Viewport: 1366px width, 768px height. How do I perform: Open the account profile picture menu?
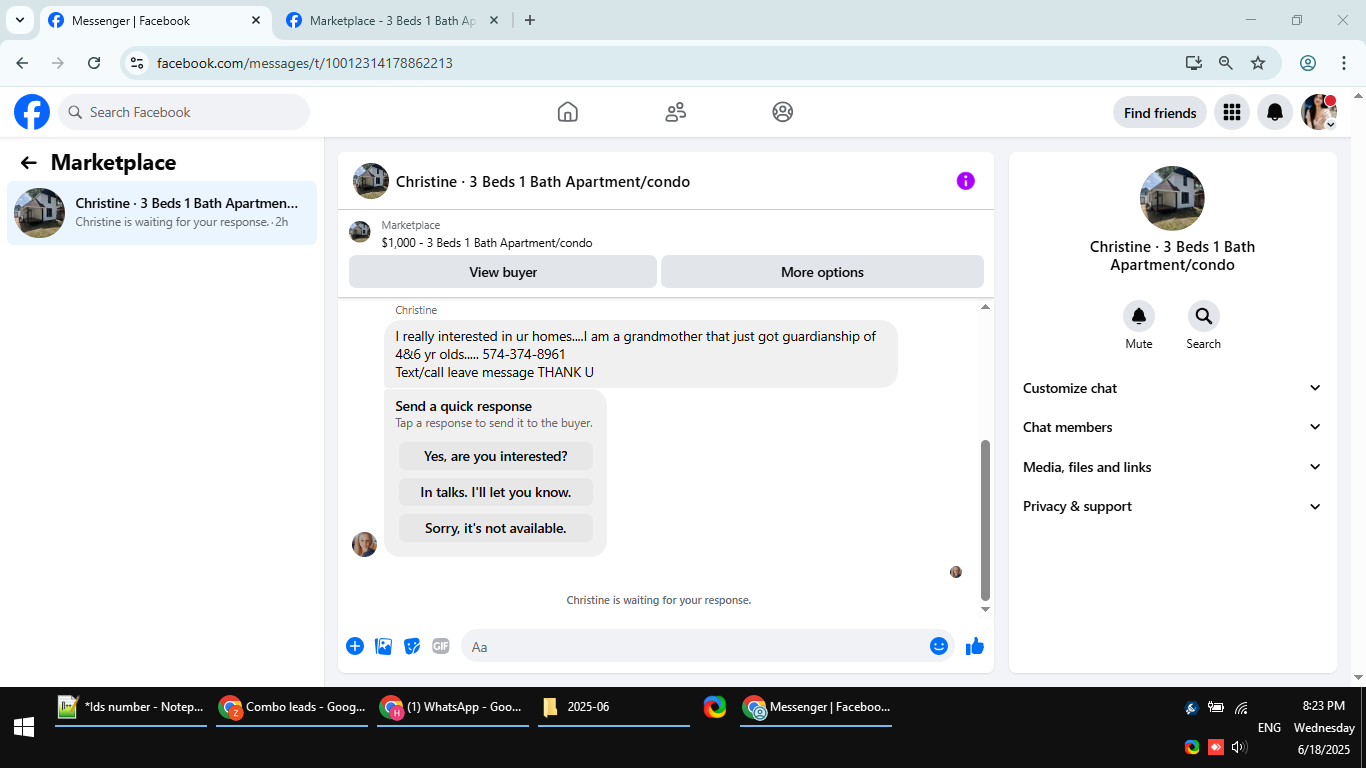(1319, 113)
